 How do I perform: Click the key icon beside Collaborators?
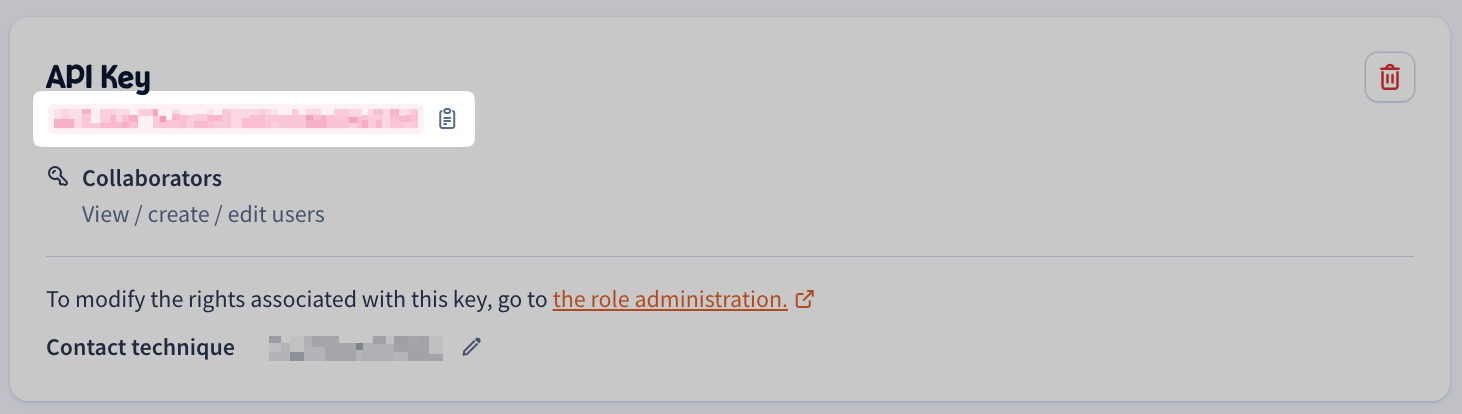(57, 177)
